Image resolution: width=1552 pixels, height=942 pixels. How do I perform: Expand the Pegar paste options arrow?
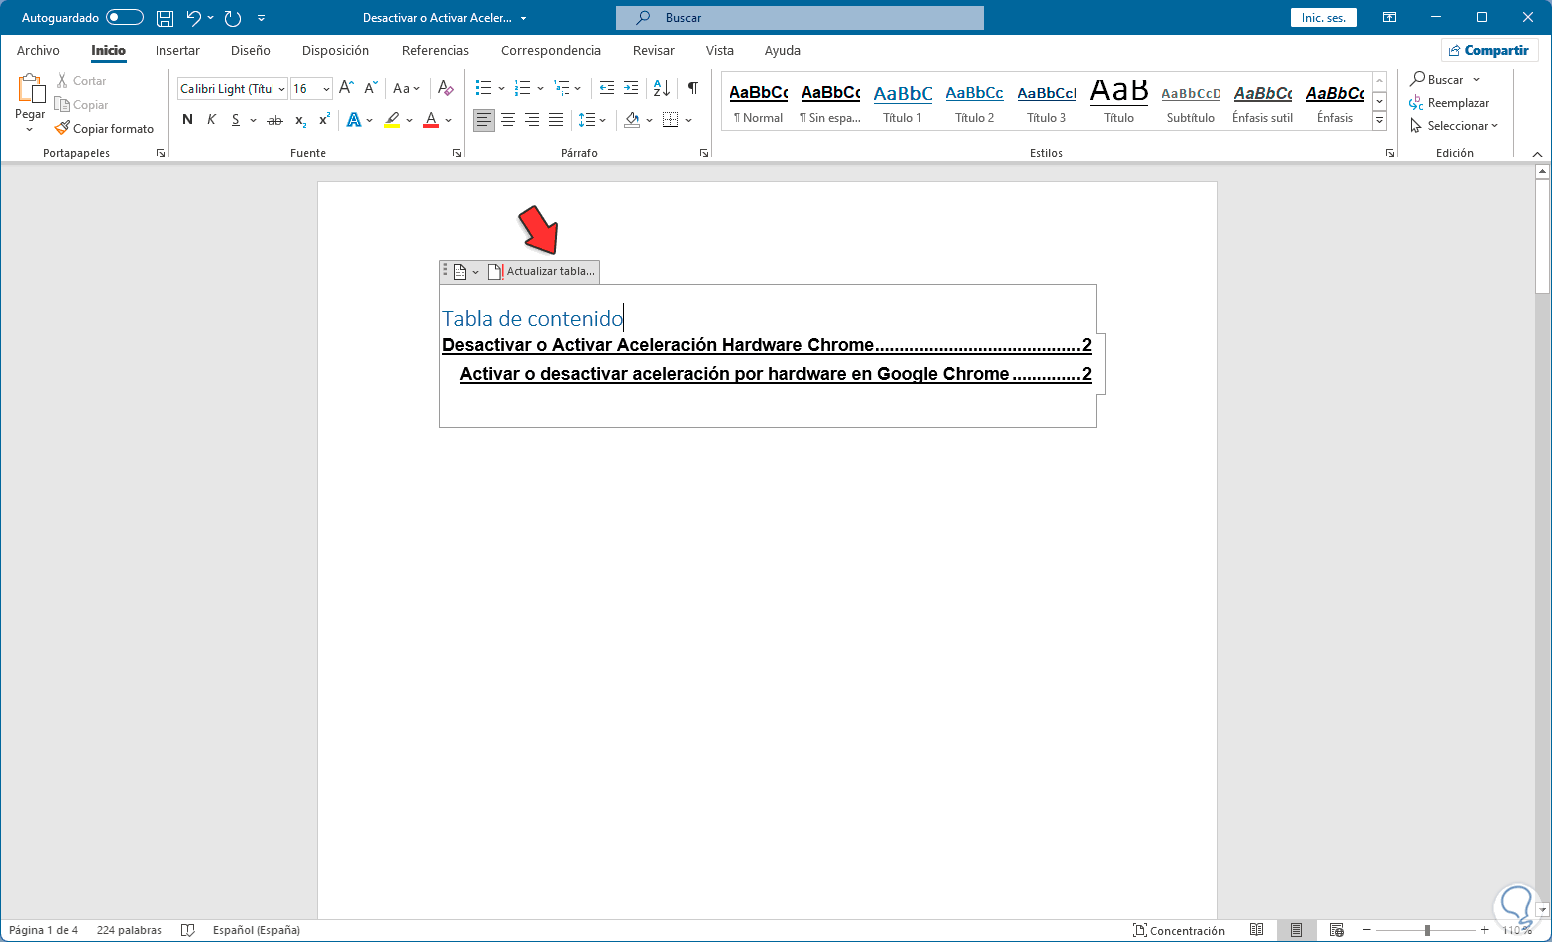point(29,130)
